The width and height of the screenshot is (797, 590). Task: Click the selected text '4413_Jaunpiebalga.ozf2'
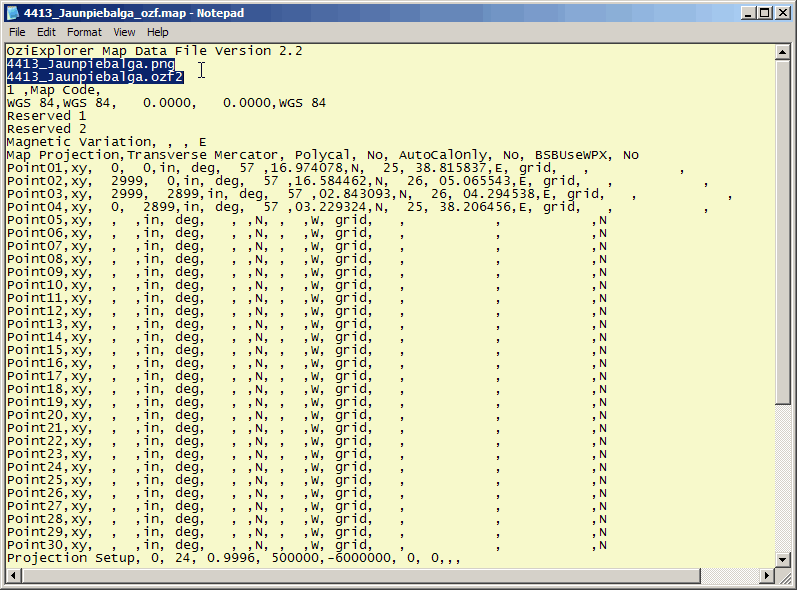coord(95,77)
